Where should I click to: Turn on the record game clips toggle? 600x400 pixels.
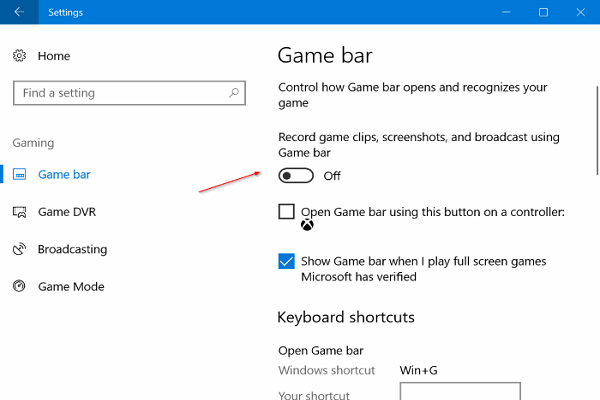296,176
